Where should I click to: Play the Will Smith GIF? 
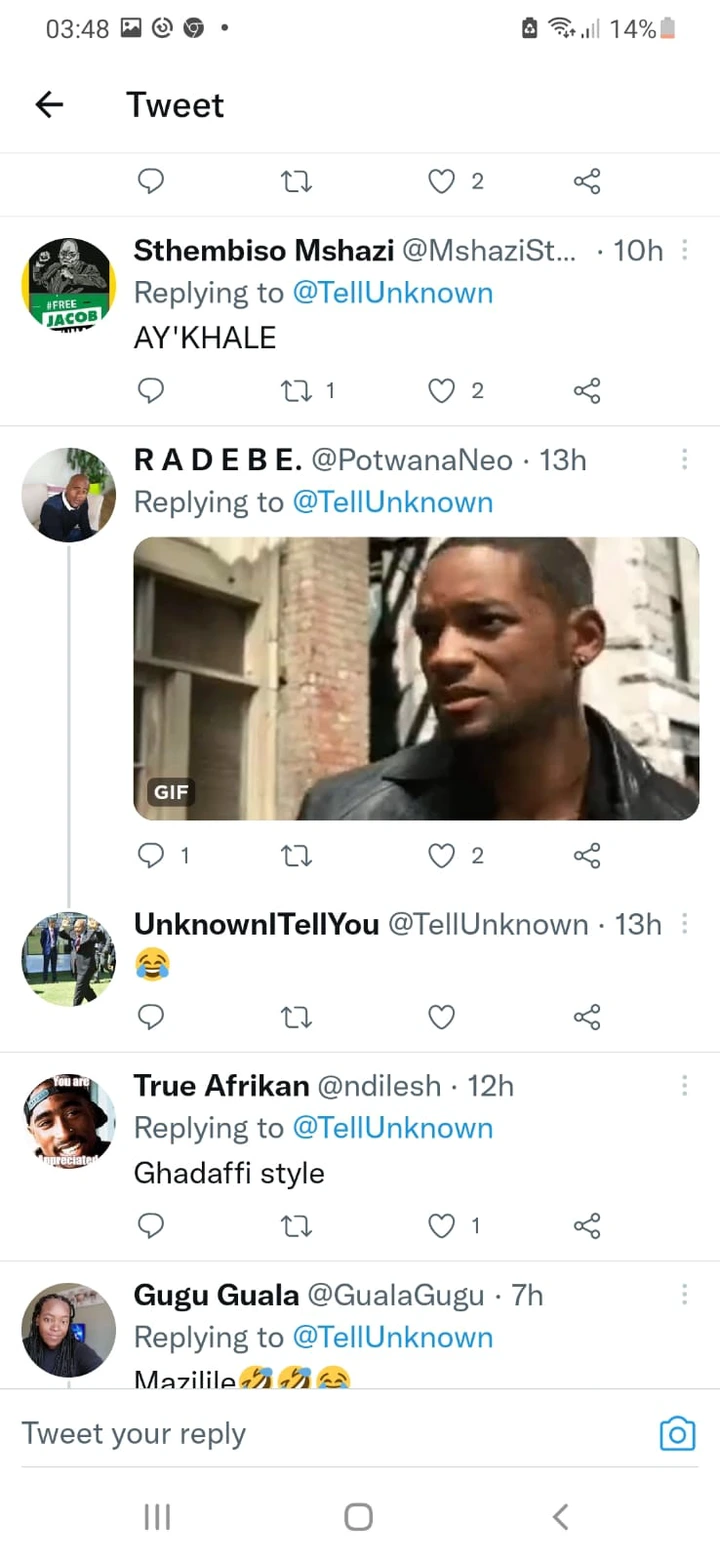click(416, 679)
